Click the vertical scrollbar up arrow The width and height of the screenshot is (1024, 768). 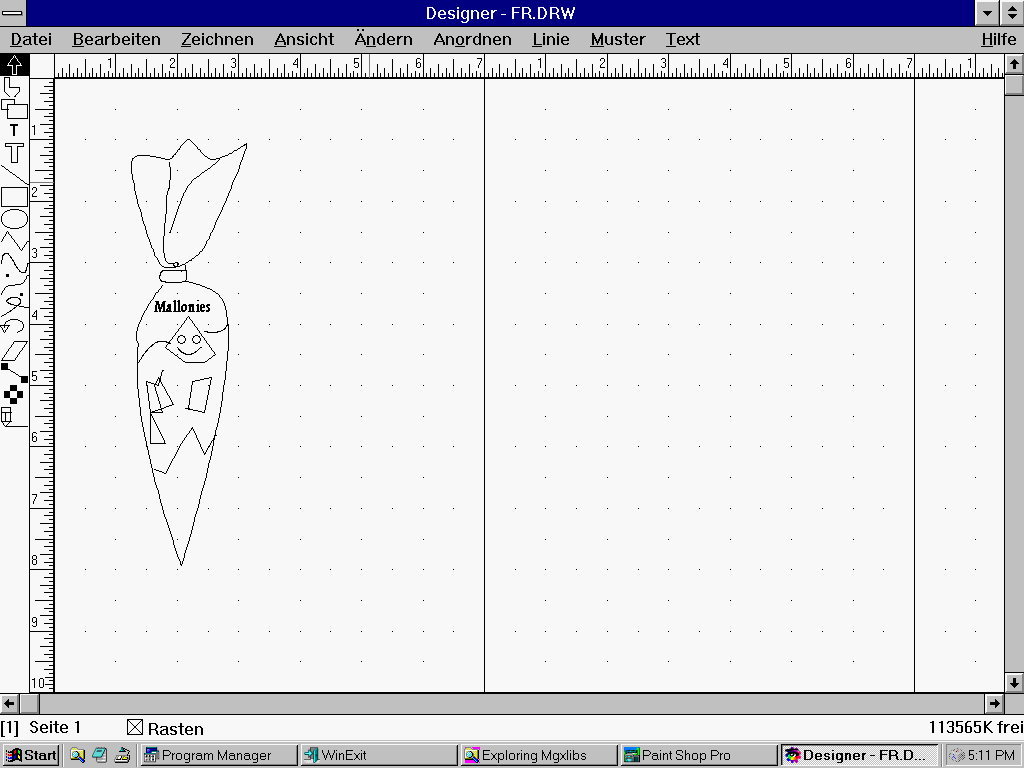point(1014,65)
